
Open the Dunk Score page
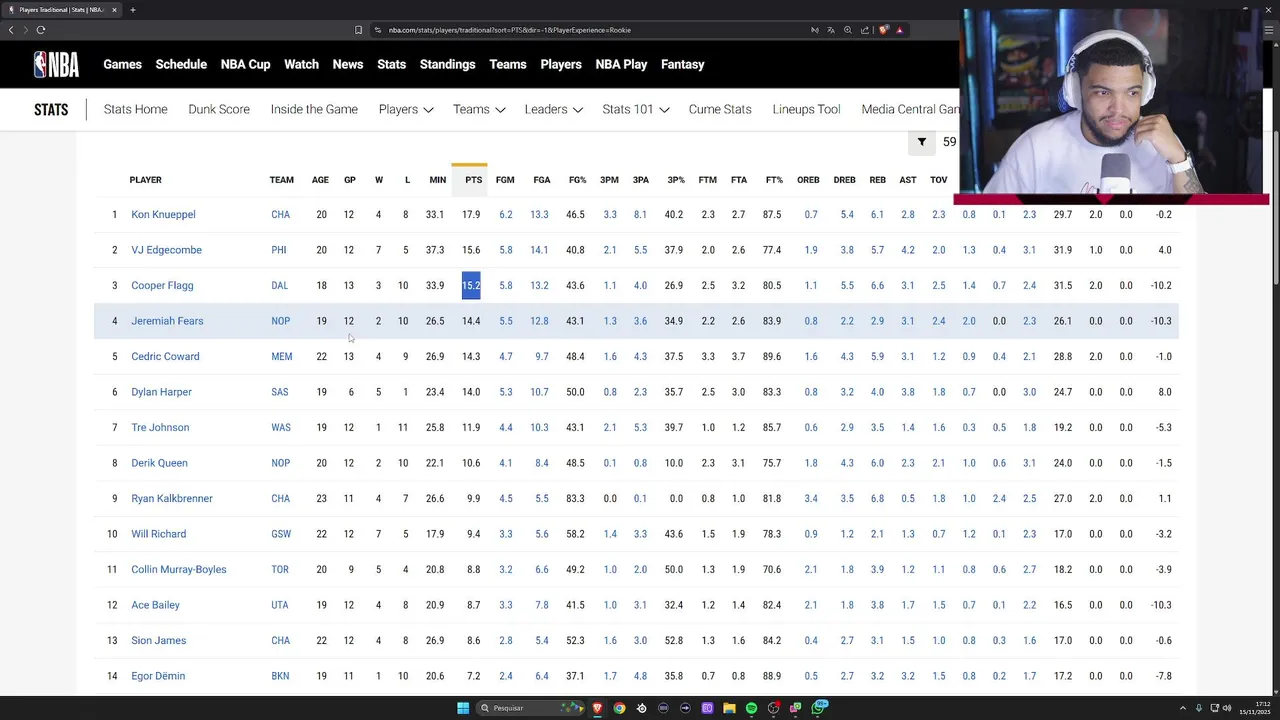[x=219, y=109]
